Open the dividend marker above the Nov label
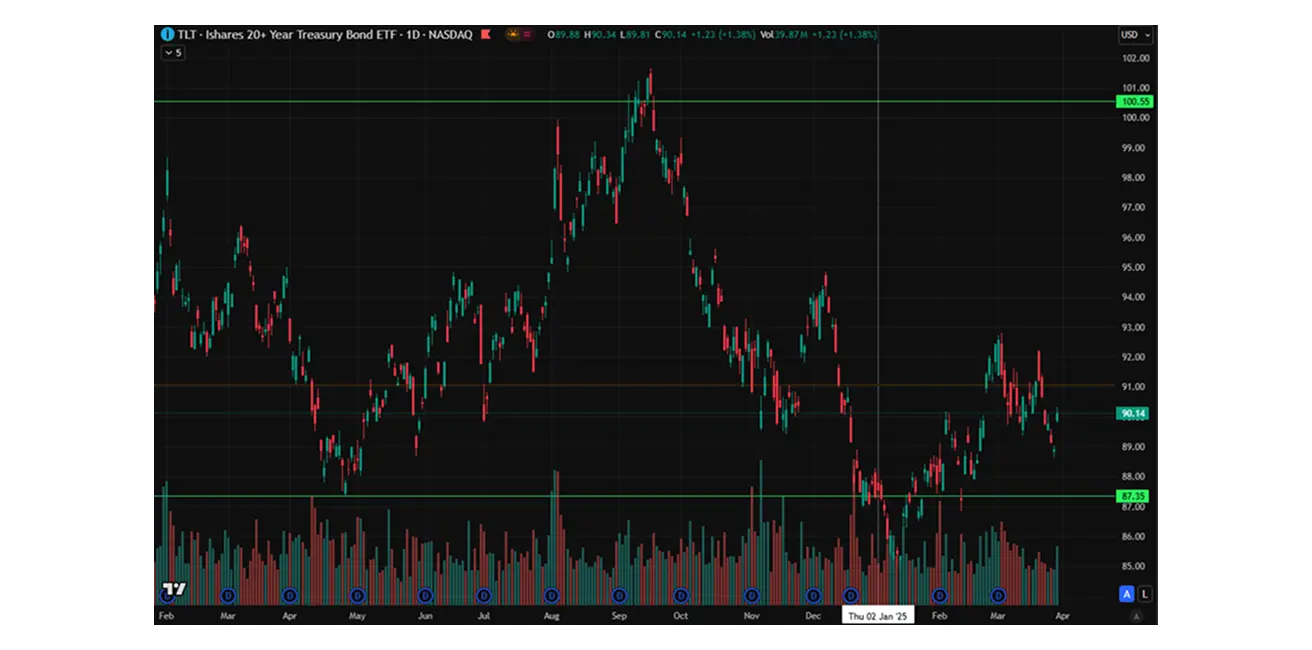 point(752,595)
